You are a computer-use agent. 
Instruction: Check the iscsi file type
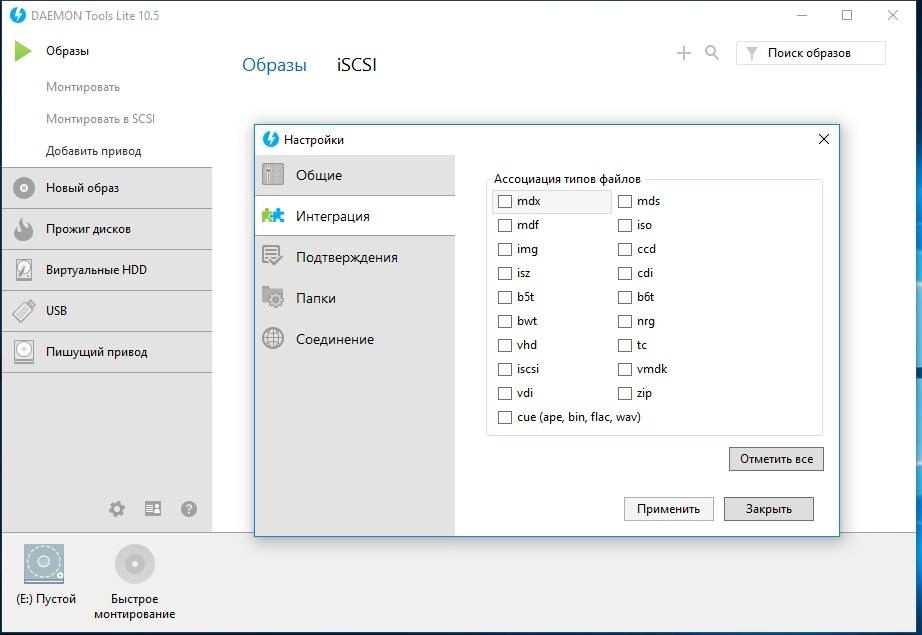505,369
